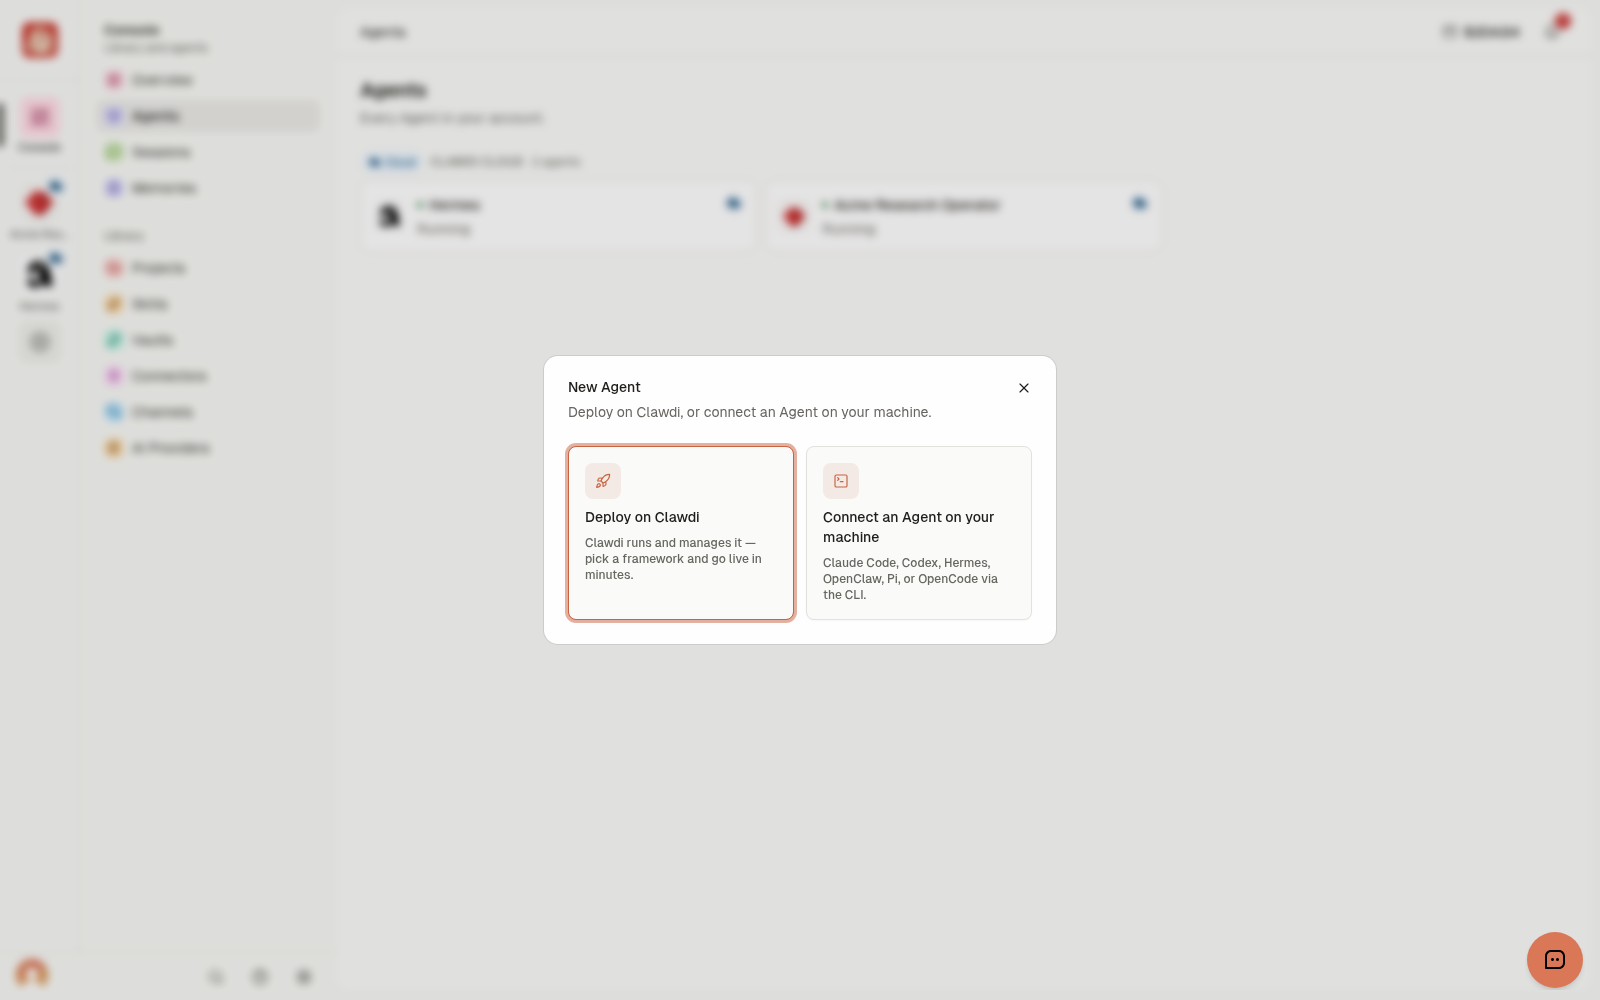
Task: Open the chat support bubble
Action: pos(1555,960)
